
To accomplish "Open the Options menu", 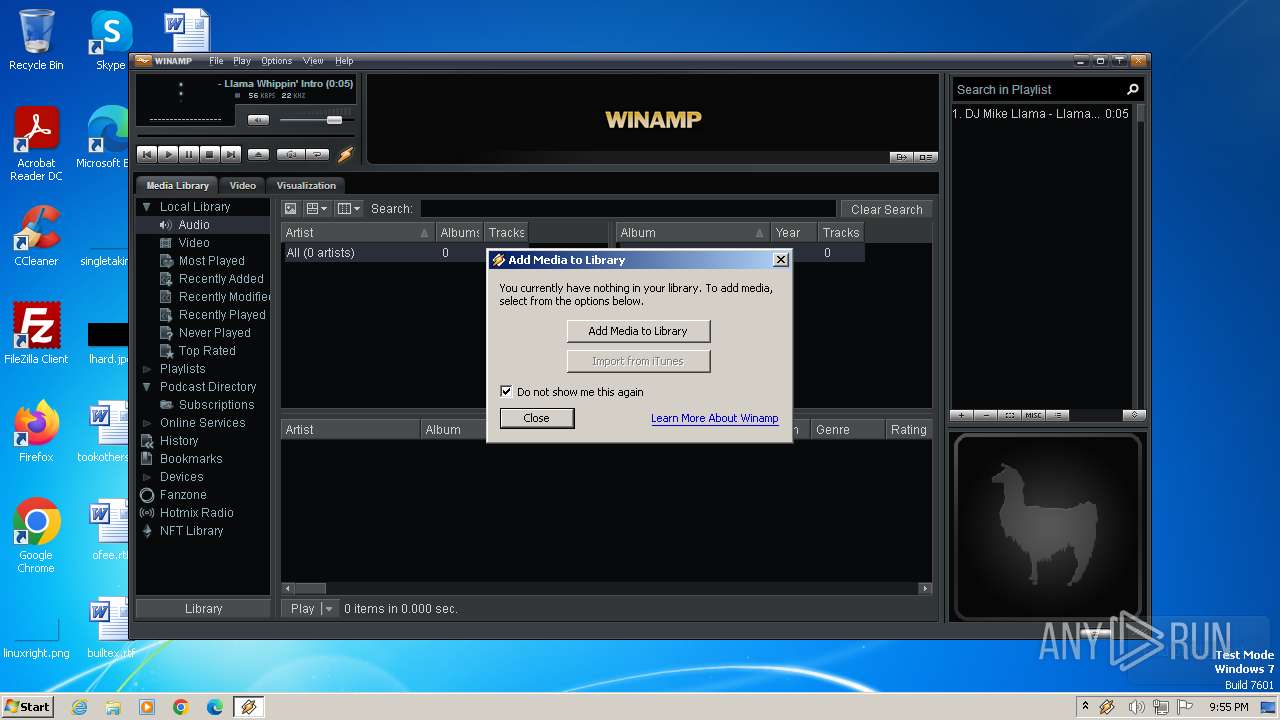I will (277, 61).
